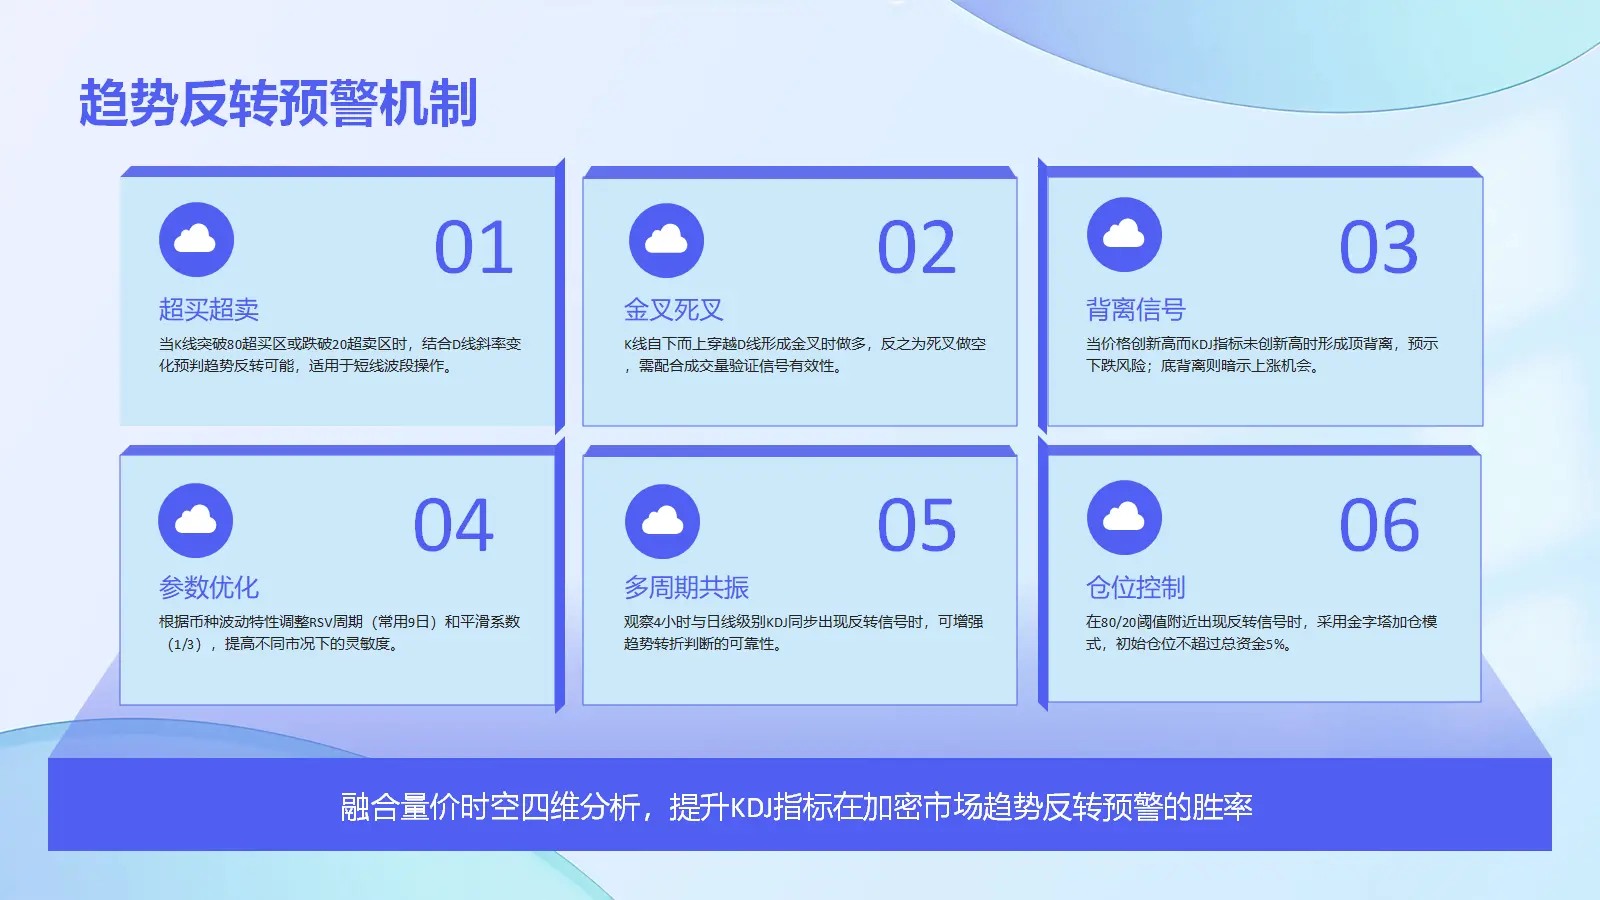Screen dimensions: 1600x900
Task: Click the cloud icon above 参数优化
Action: pos(196,521)
